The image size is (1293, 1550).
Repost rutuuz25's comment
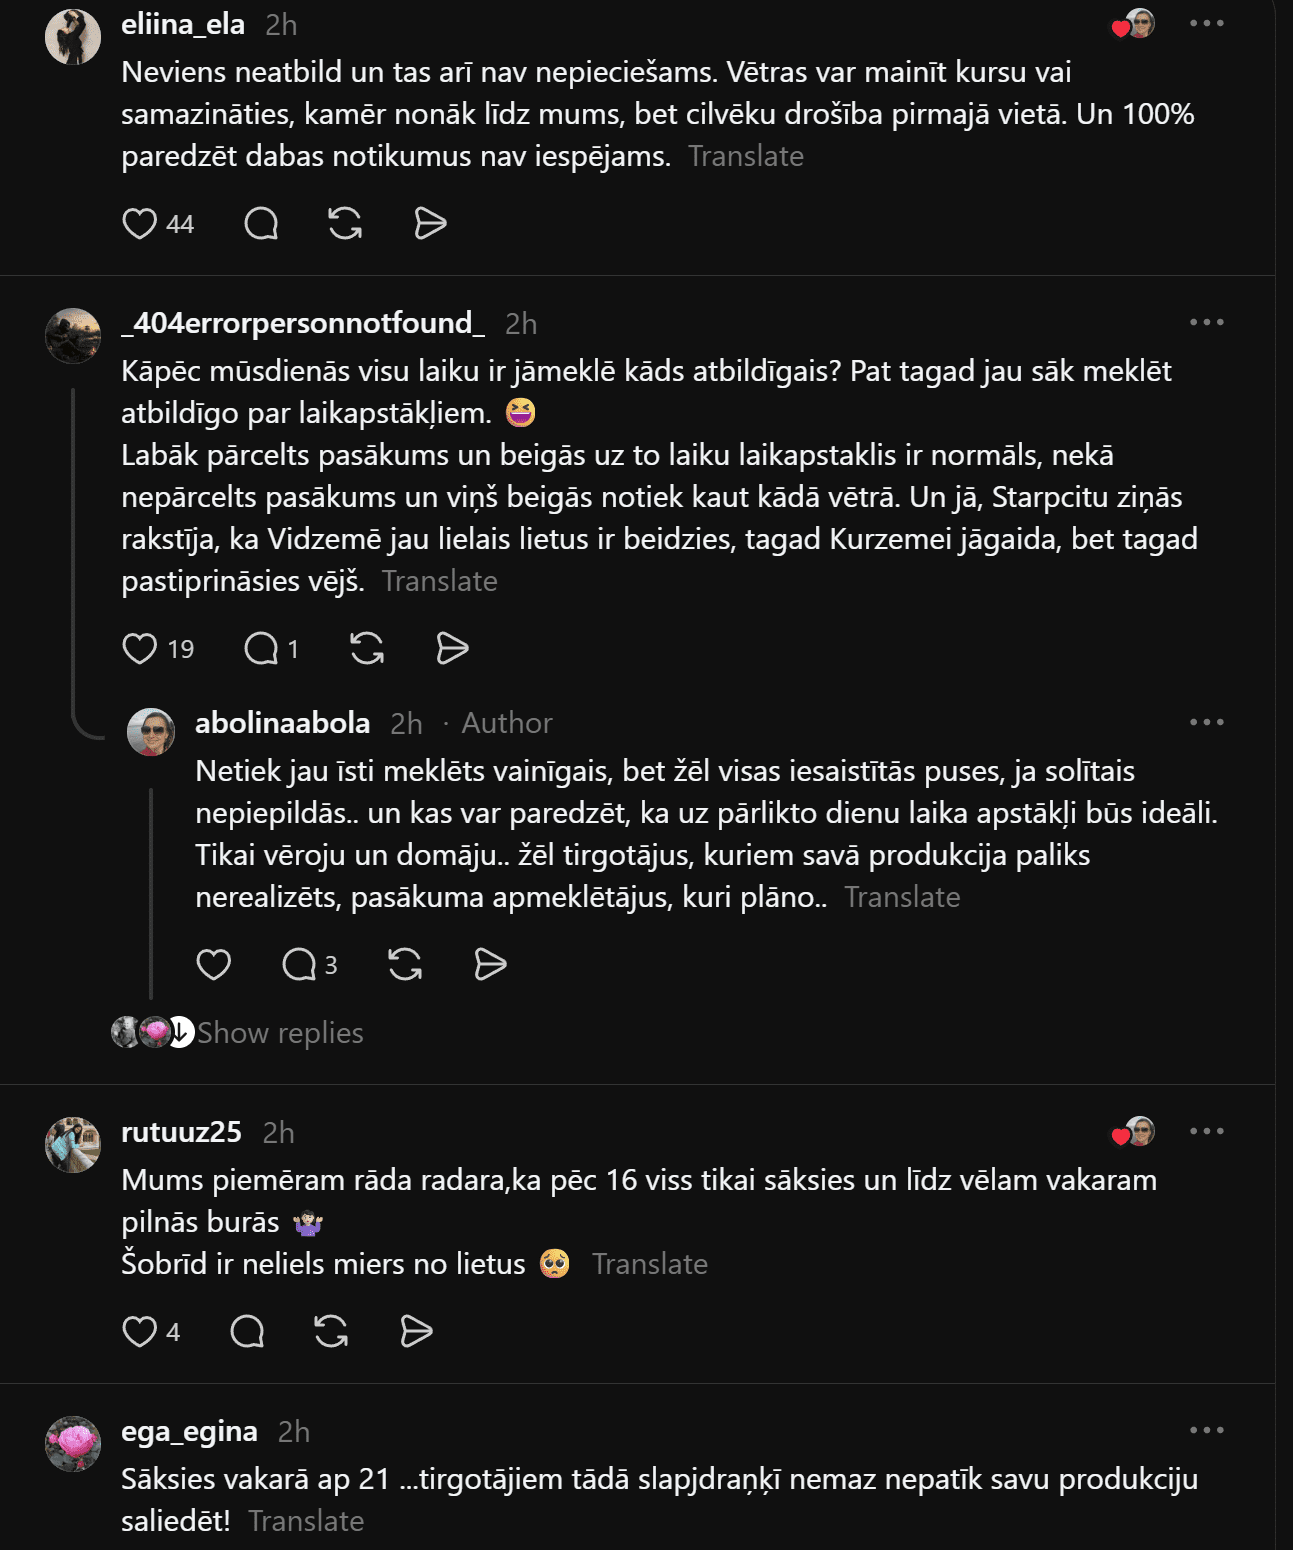tap(331, 1331)
